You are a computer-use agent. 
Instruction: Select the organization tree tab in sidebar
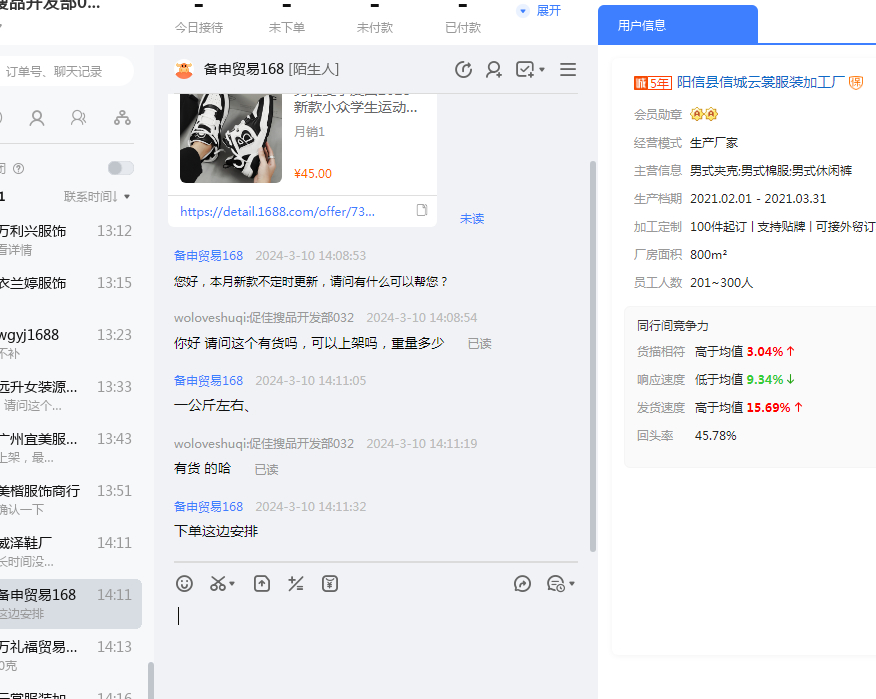(x=122, y=118)
